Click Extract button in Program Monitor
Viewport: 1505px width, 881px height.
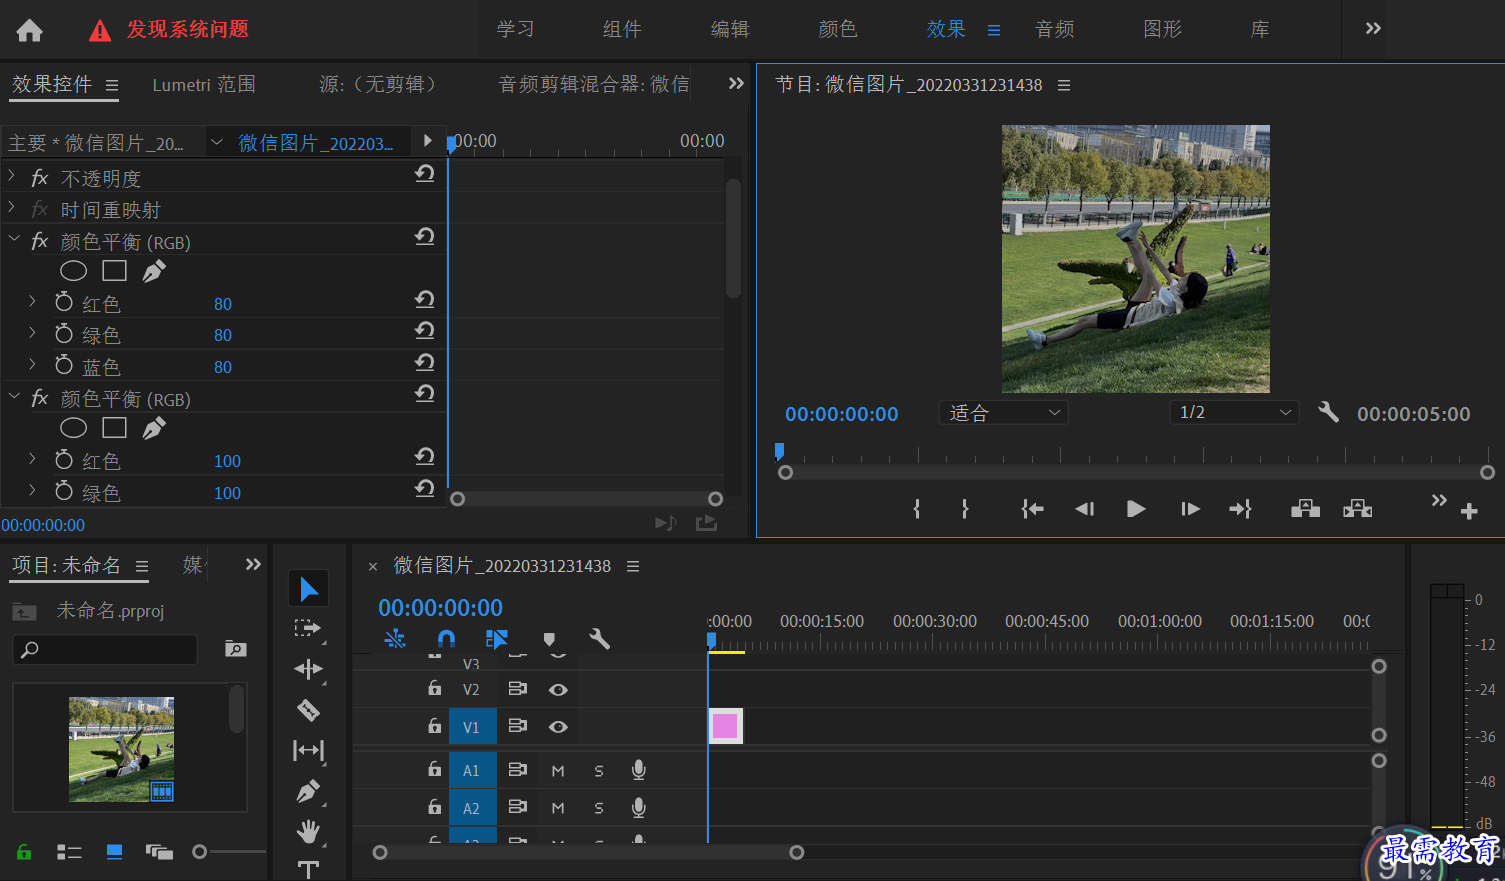[x=1357, y=509]
